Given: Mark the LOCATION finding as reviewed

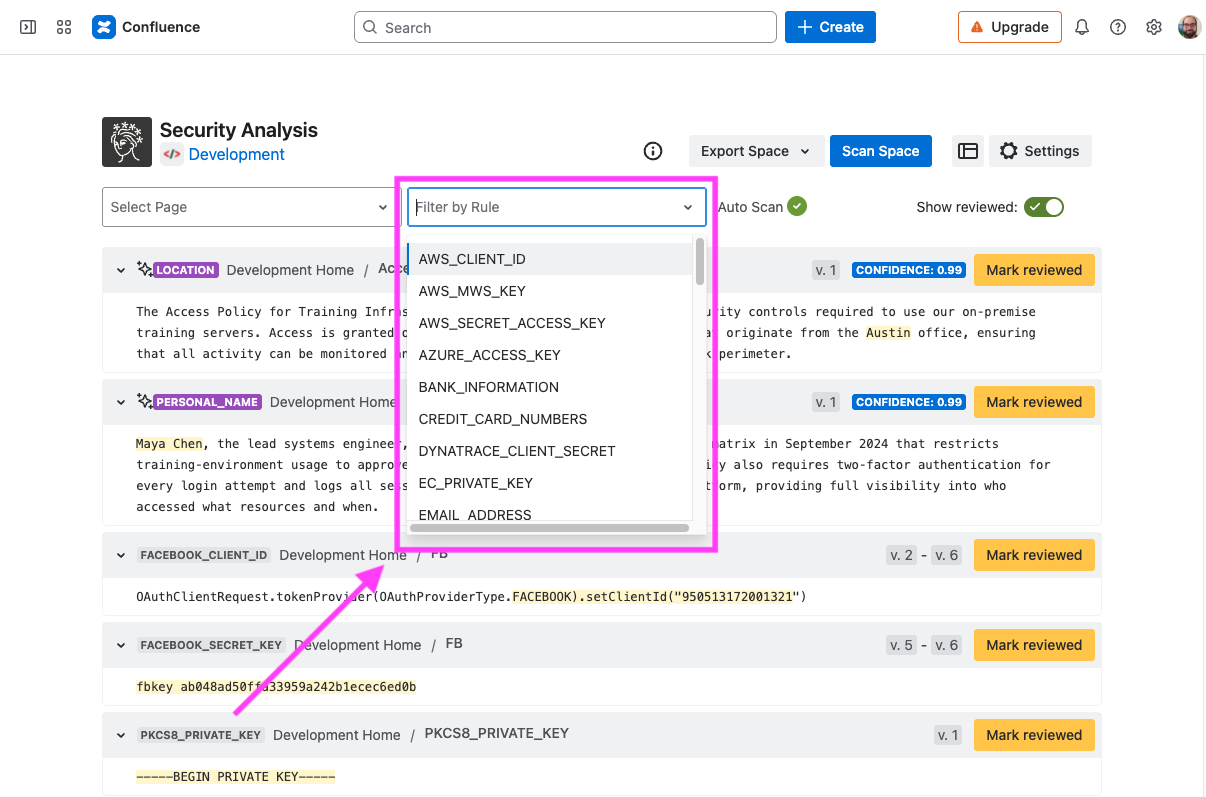Looking at the screenshot, I should point(1034,270).
